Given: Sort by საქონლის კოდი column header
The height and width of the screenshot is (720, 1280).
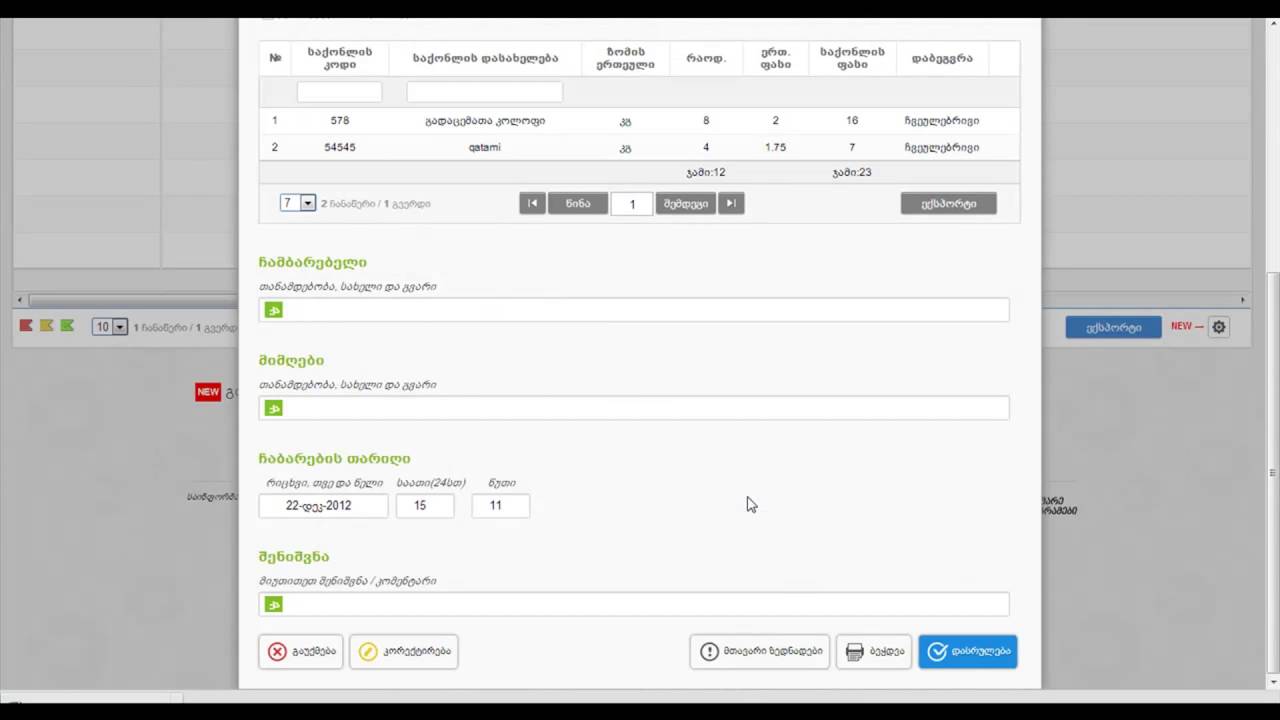Looking at the screenshot, I should click(340, 58).
